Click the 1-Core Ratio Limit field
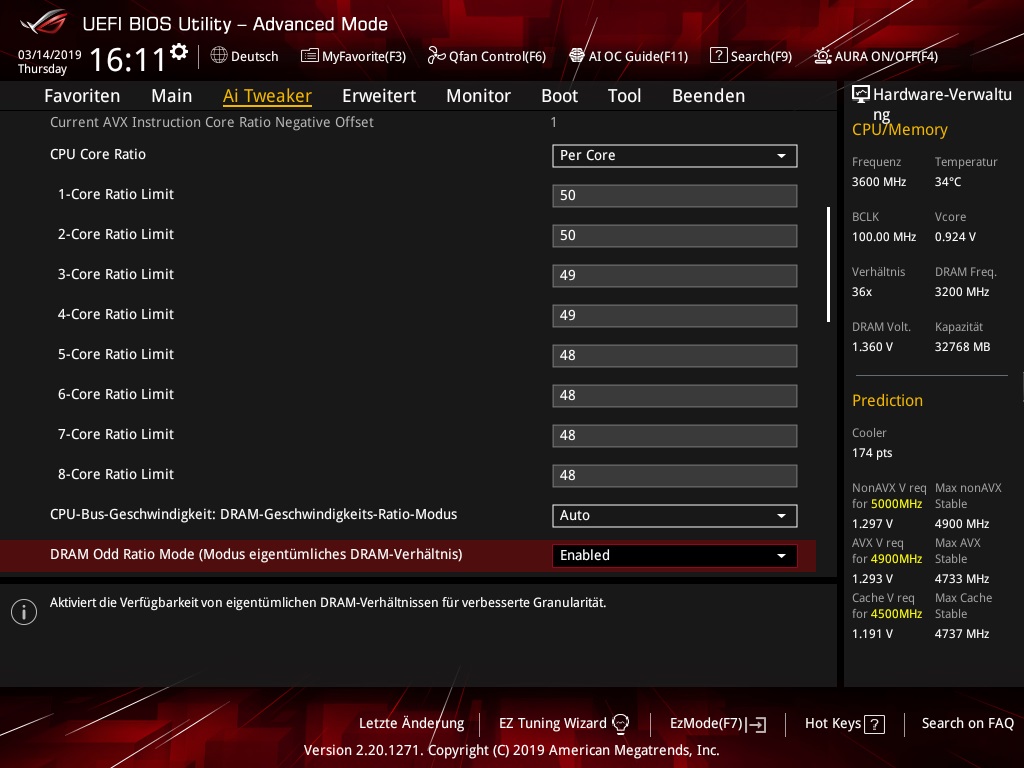 pos(675,196)
